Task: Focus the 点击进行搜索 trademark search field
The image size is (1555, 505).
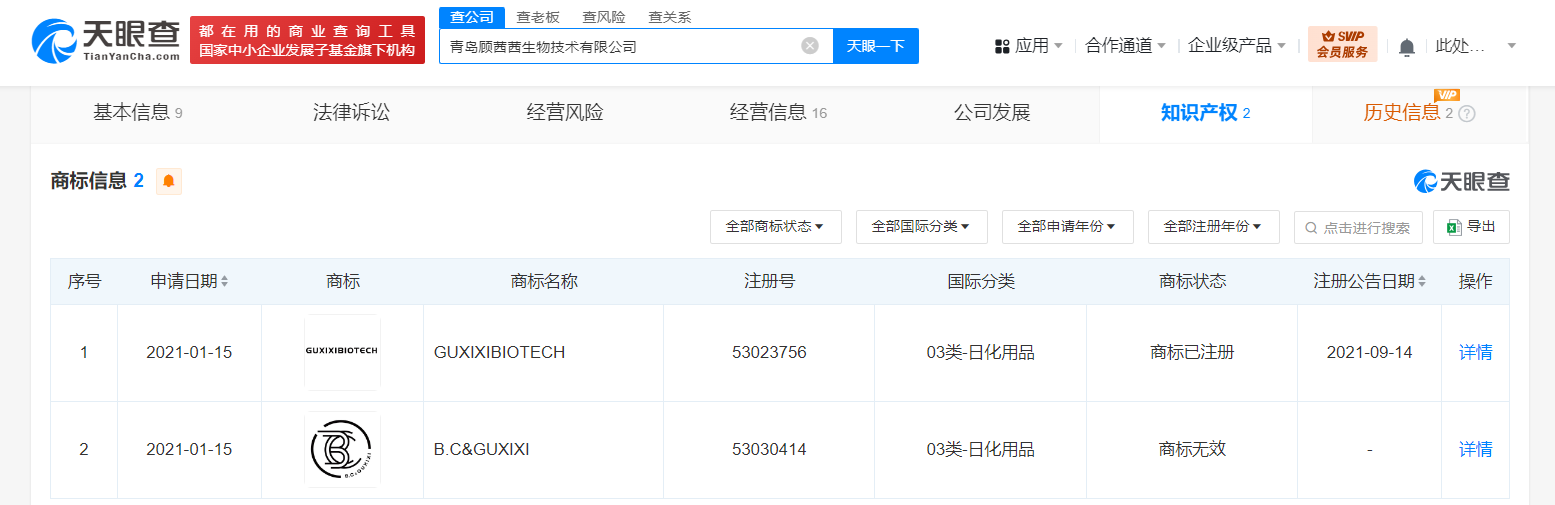Action: (x=1358, y=227)
